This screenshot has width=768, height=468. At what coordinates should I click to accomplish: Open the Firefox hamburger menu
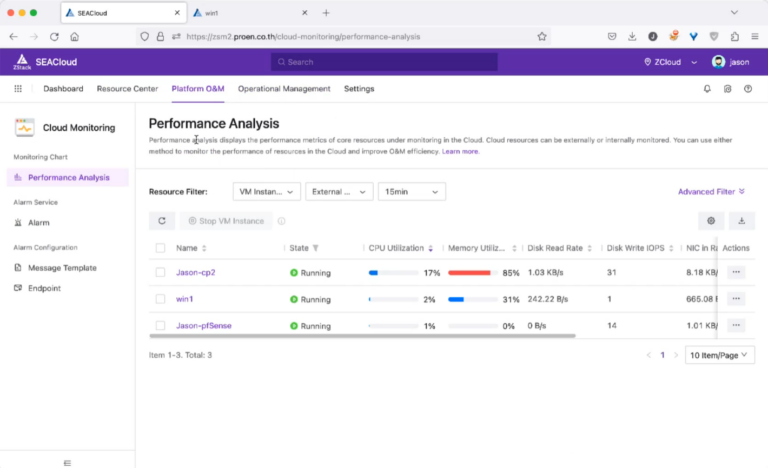click(755, 36)
